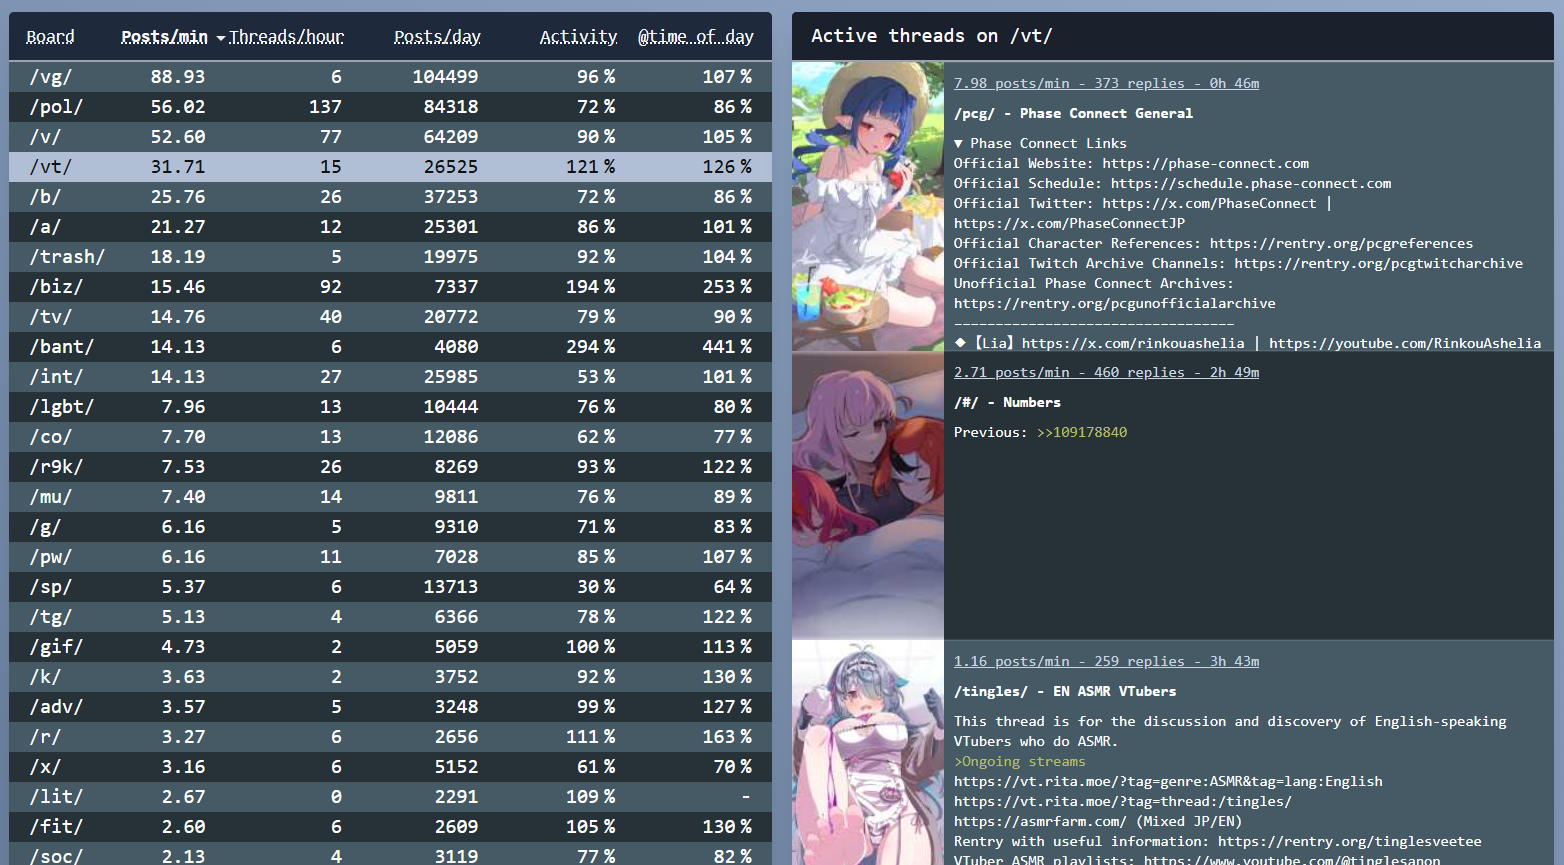Select the highlighted /vt/ board row
Image resolution: width=1564 pixels, height=865 pixels.
point(390,167)
